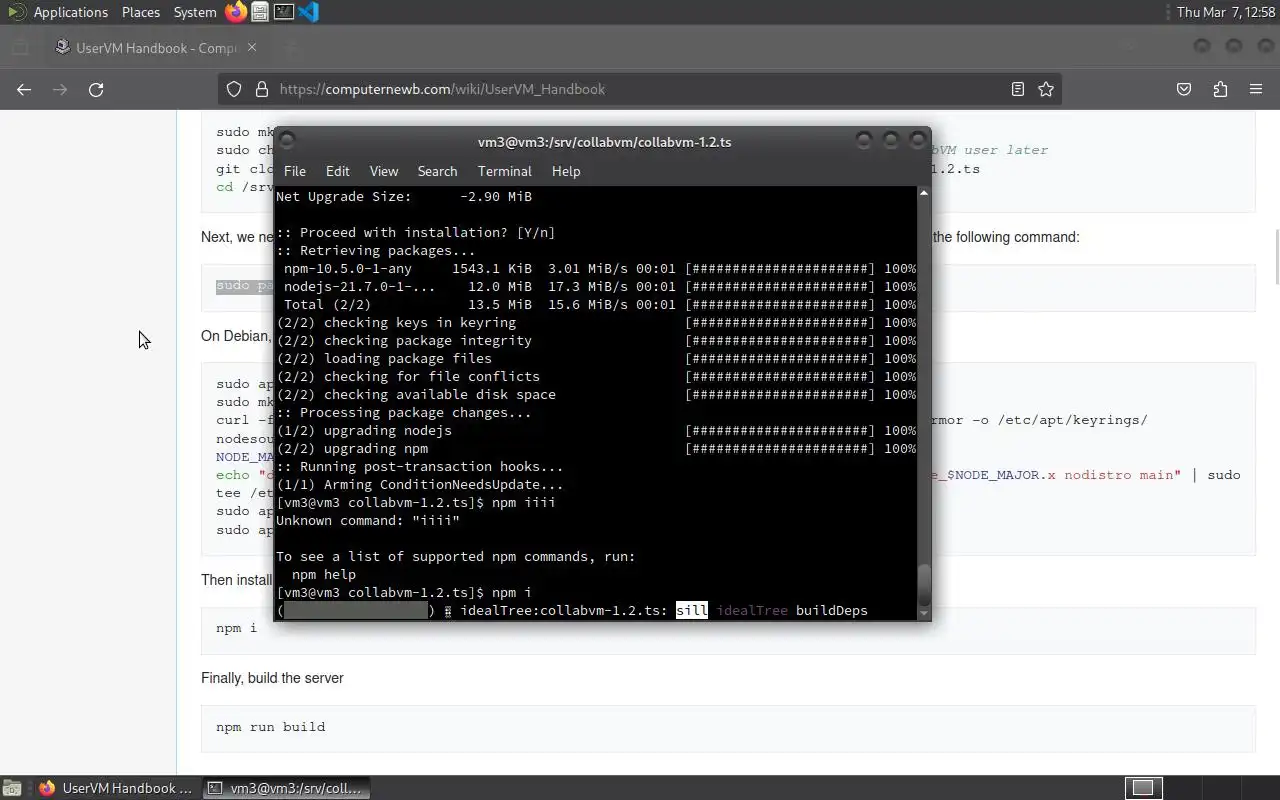Save page to Pocket
Viewport: 1280px width, 800px height.
click(x=1184, y=89)
